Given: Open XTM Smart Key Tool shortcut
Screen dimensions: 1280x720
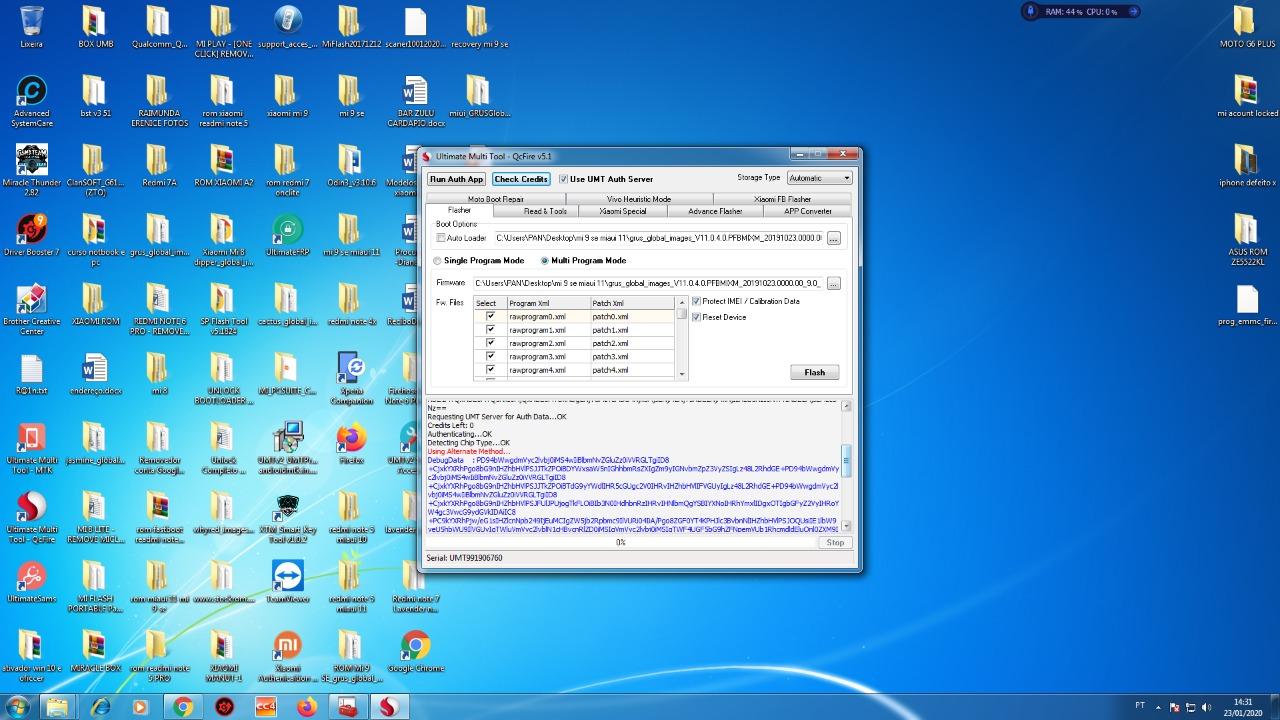Looking at the screenshot, I should [287, 517].
